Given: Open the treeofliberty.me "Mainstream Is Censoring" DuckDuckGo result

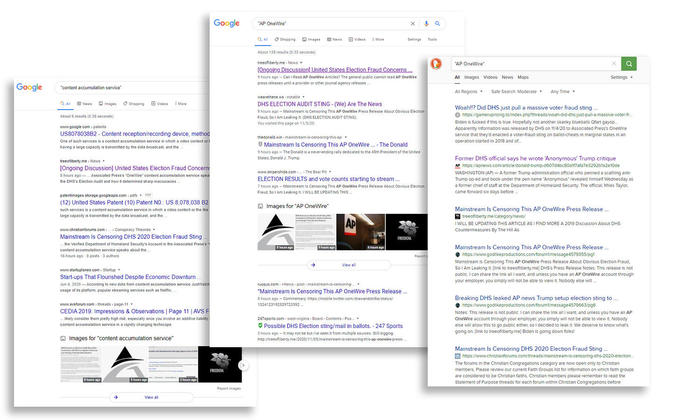Looking at the screenshot, I should (x=531, y=209).
